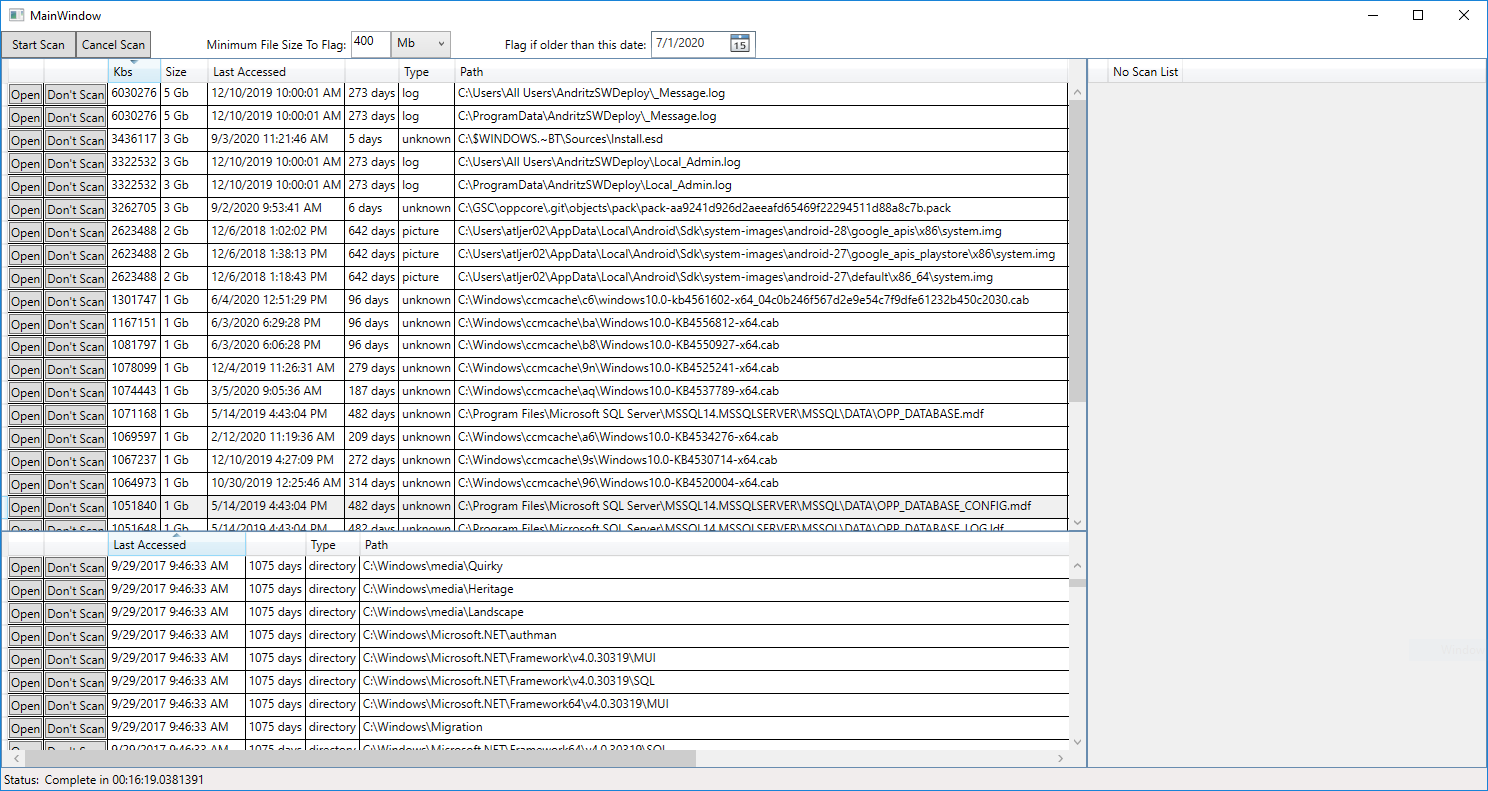This screenshot has width=1488, height=791.
Task: Click Don't Scan for ProgramData _Message.log
Action: click(76, 117)
